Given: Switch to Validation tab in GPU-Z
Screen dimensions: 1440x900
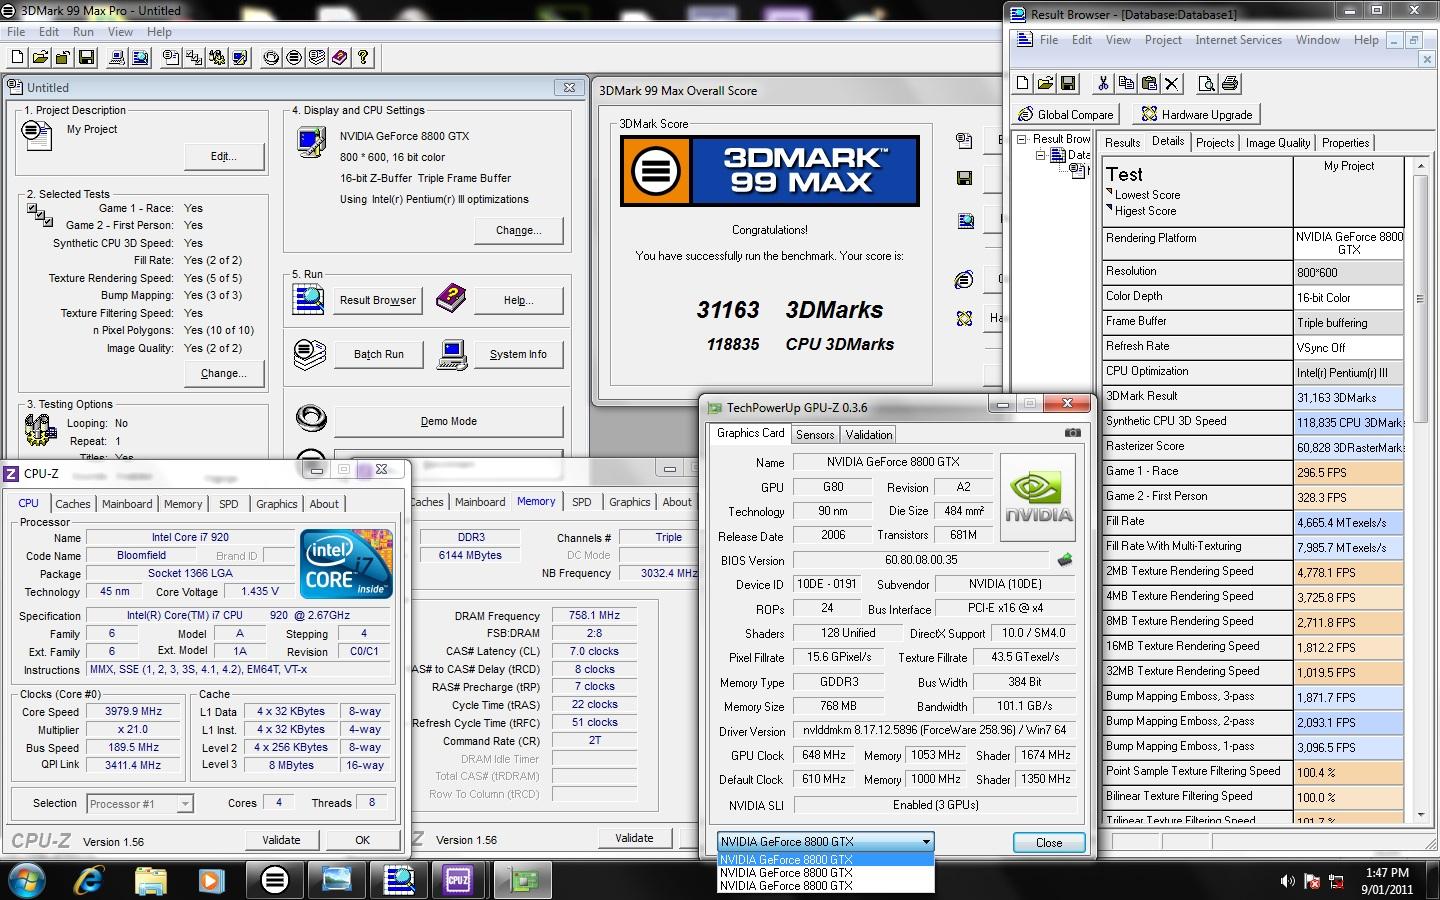Looking at the screenshot, I should click(x=868, y=434).
